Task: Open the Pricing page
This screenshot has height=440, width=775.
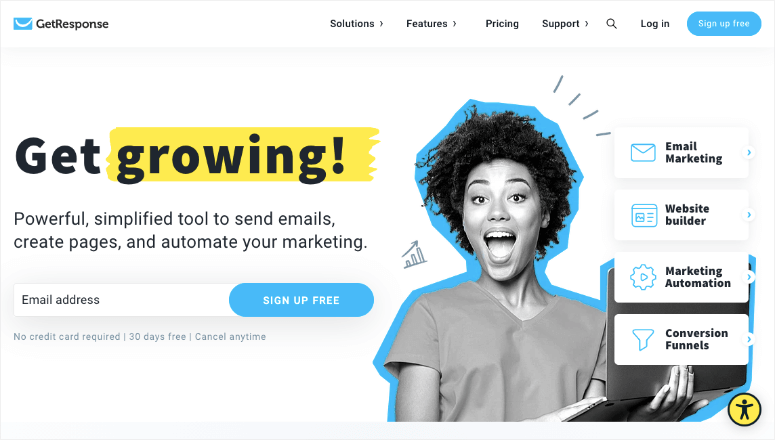Action: [502, 24]
